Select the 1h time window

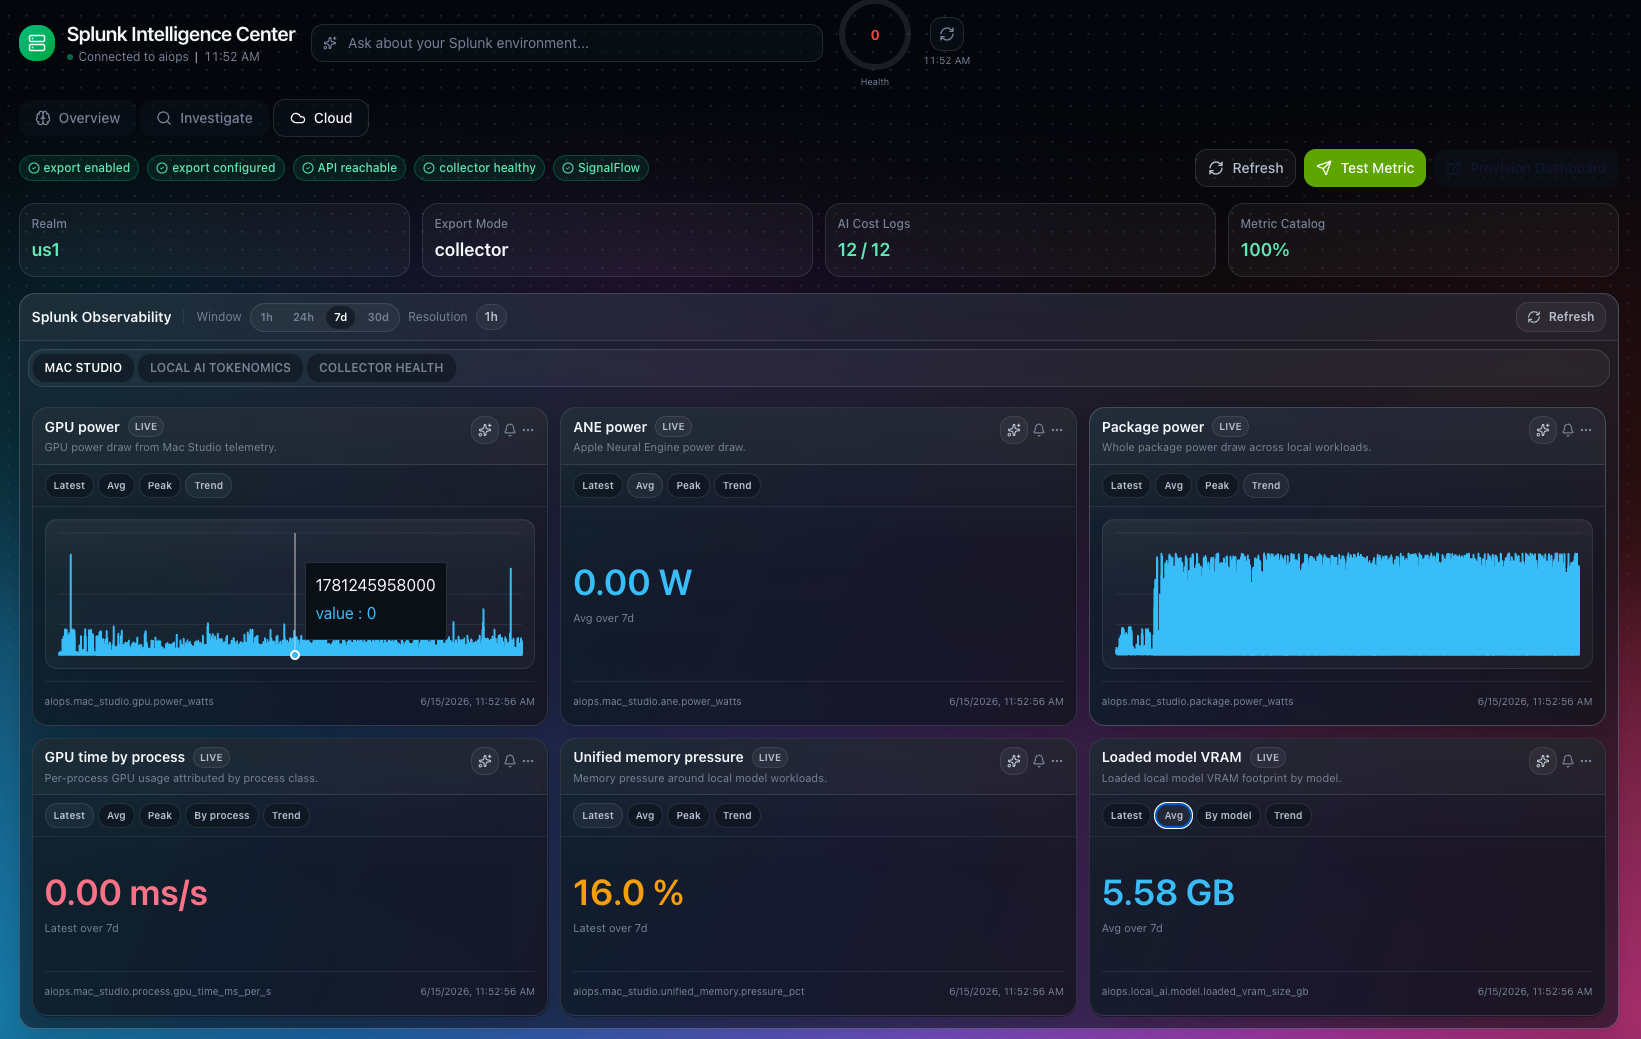pos(267,317)
